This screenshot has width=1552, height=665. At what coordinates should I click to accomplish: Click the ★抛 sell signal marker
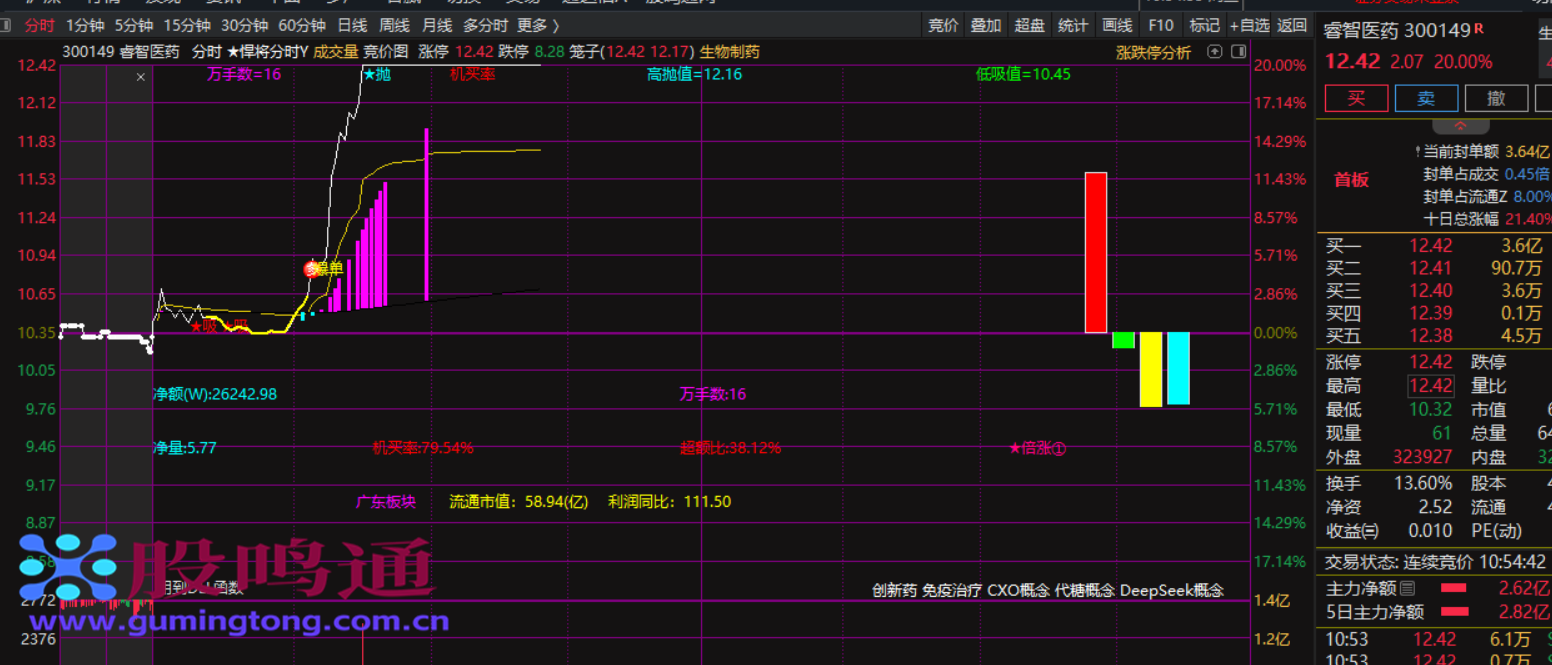click(x=376, y=74)
